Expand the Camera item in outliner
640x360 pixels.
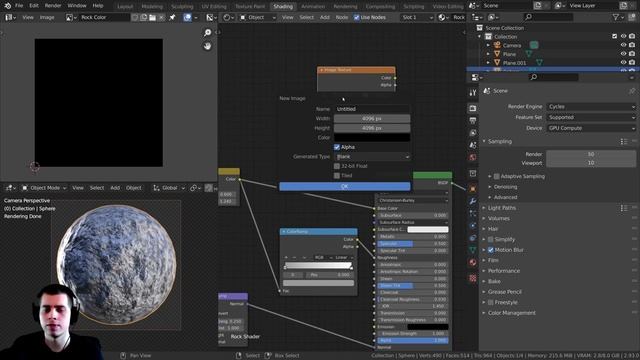489,45
